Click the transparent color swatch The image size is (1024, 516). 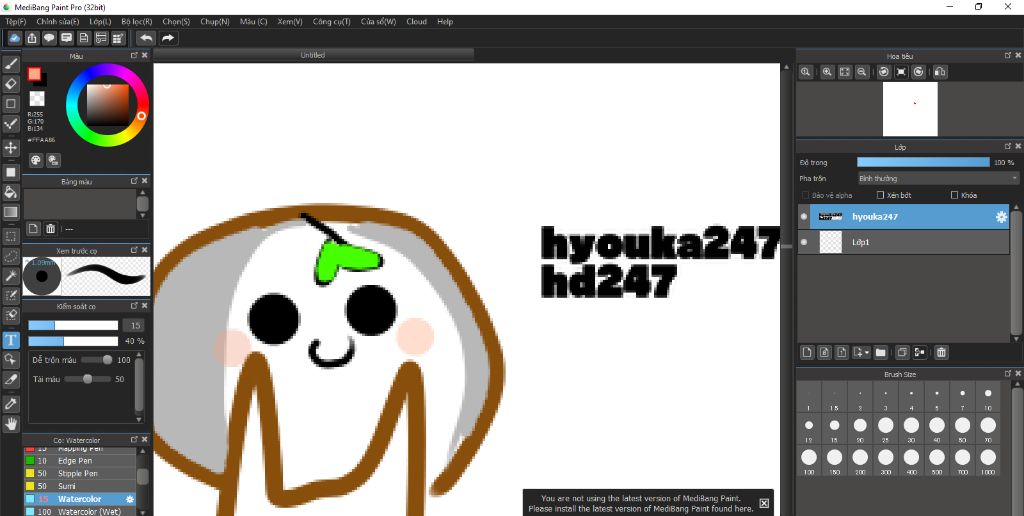click(37, 99)
